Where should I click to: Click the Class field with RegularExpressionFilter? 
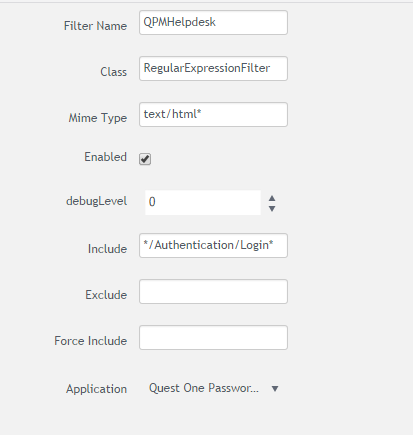point(213,69)
